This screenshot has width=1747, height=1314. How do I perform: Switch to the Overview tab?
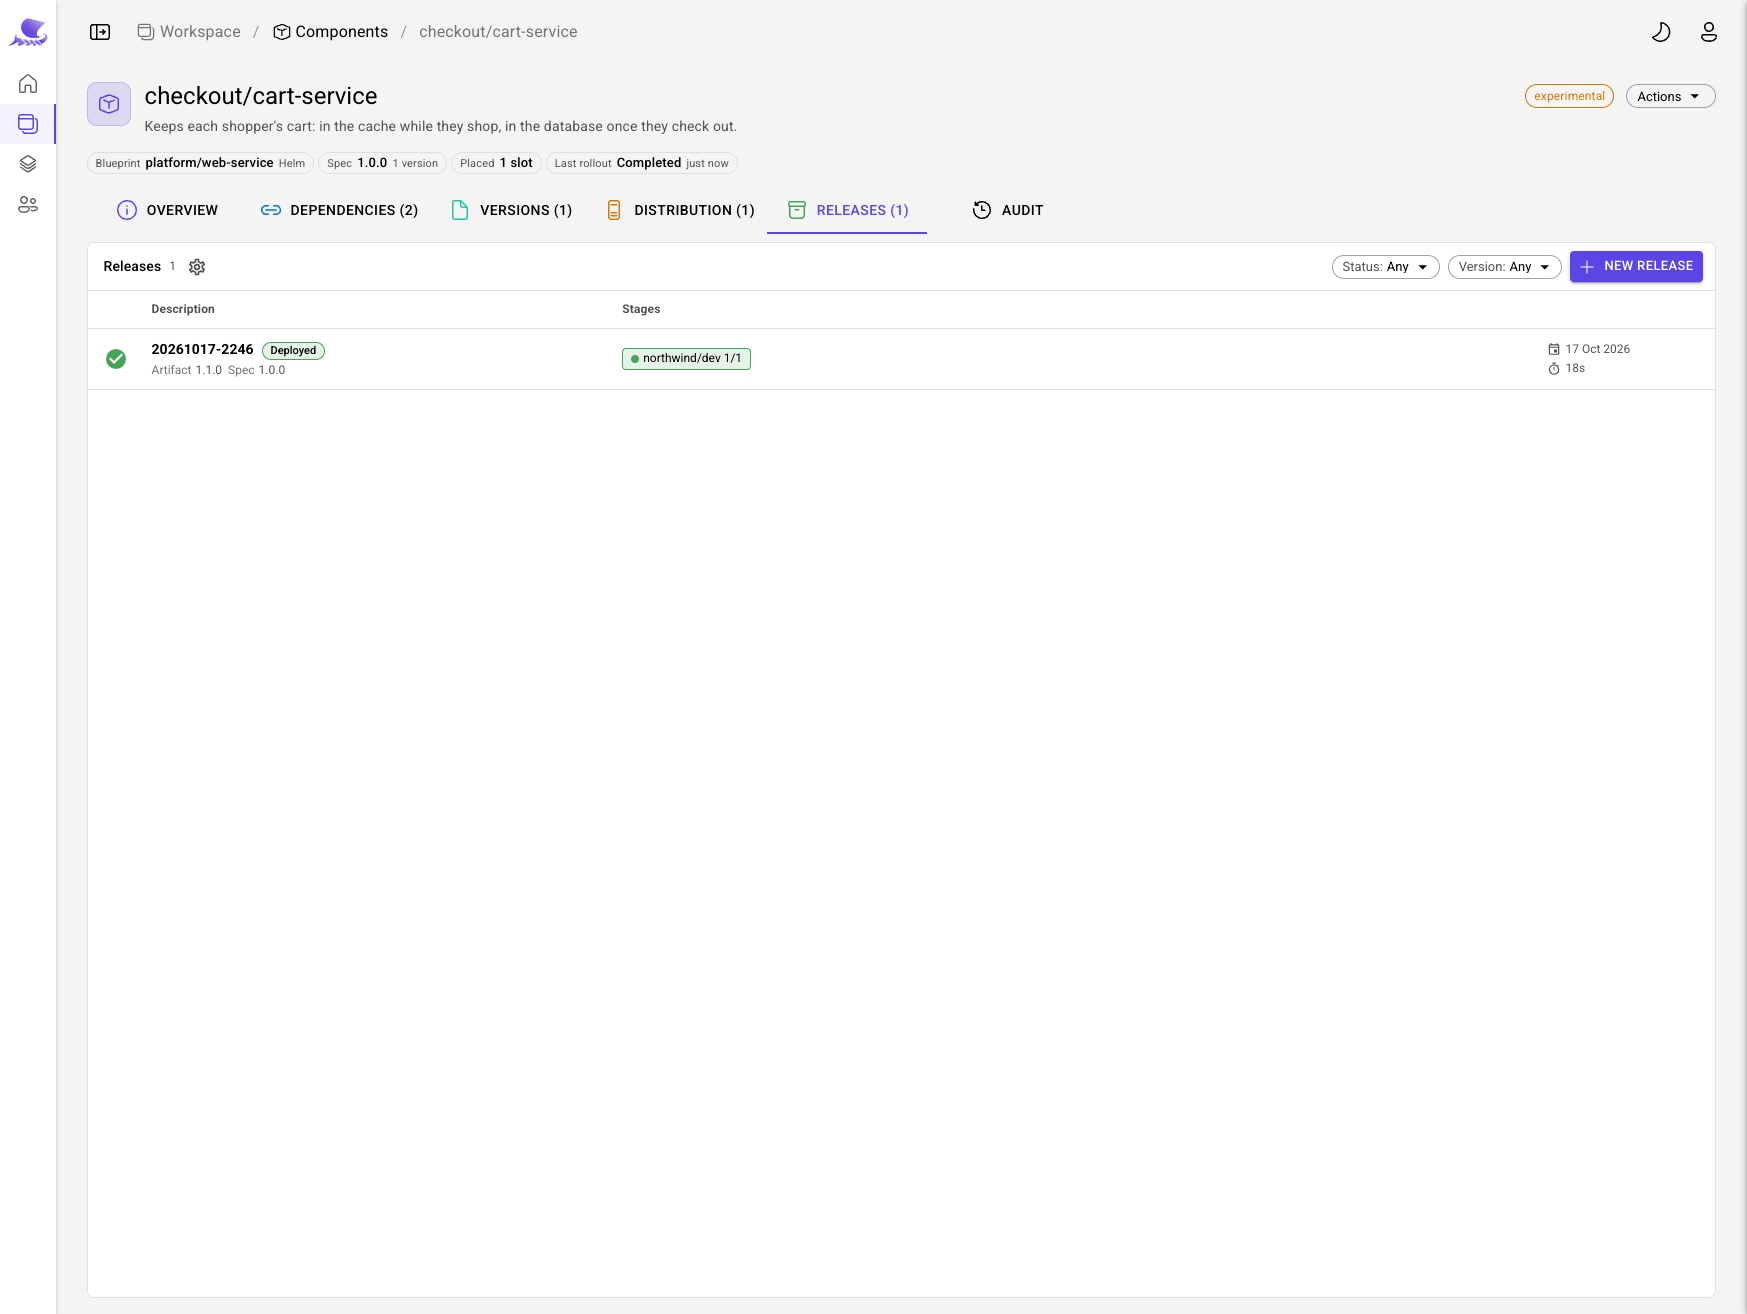click(x=168, y=210)
